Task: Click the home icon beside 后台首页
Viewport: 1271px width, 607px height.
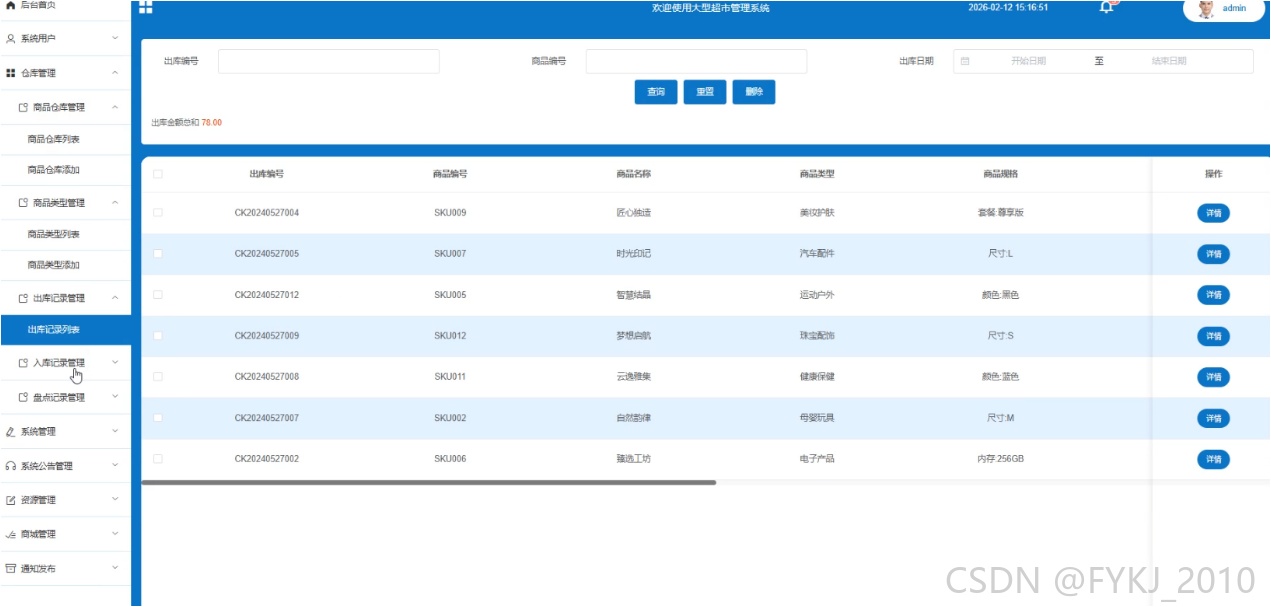Action: [11, 6]
